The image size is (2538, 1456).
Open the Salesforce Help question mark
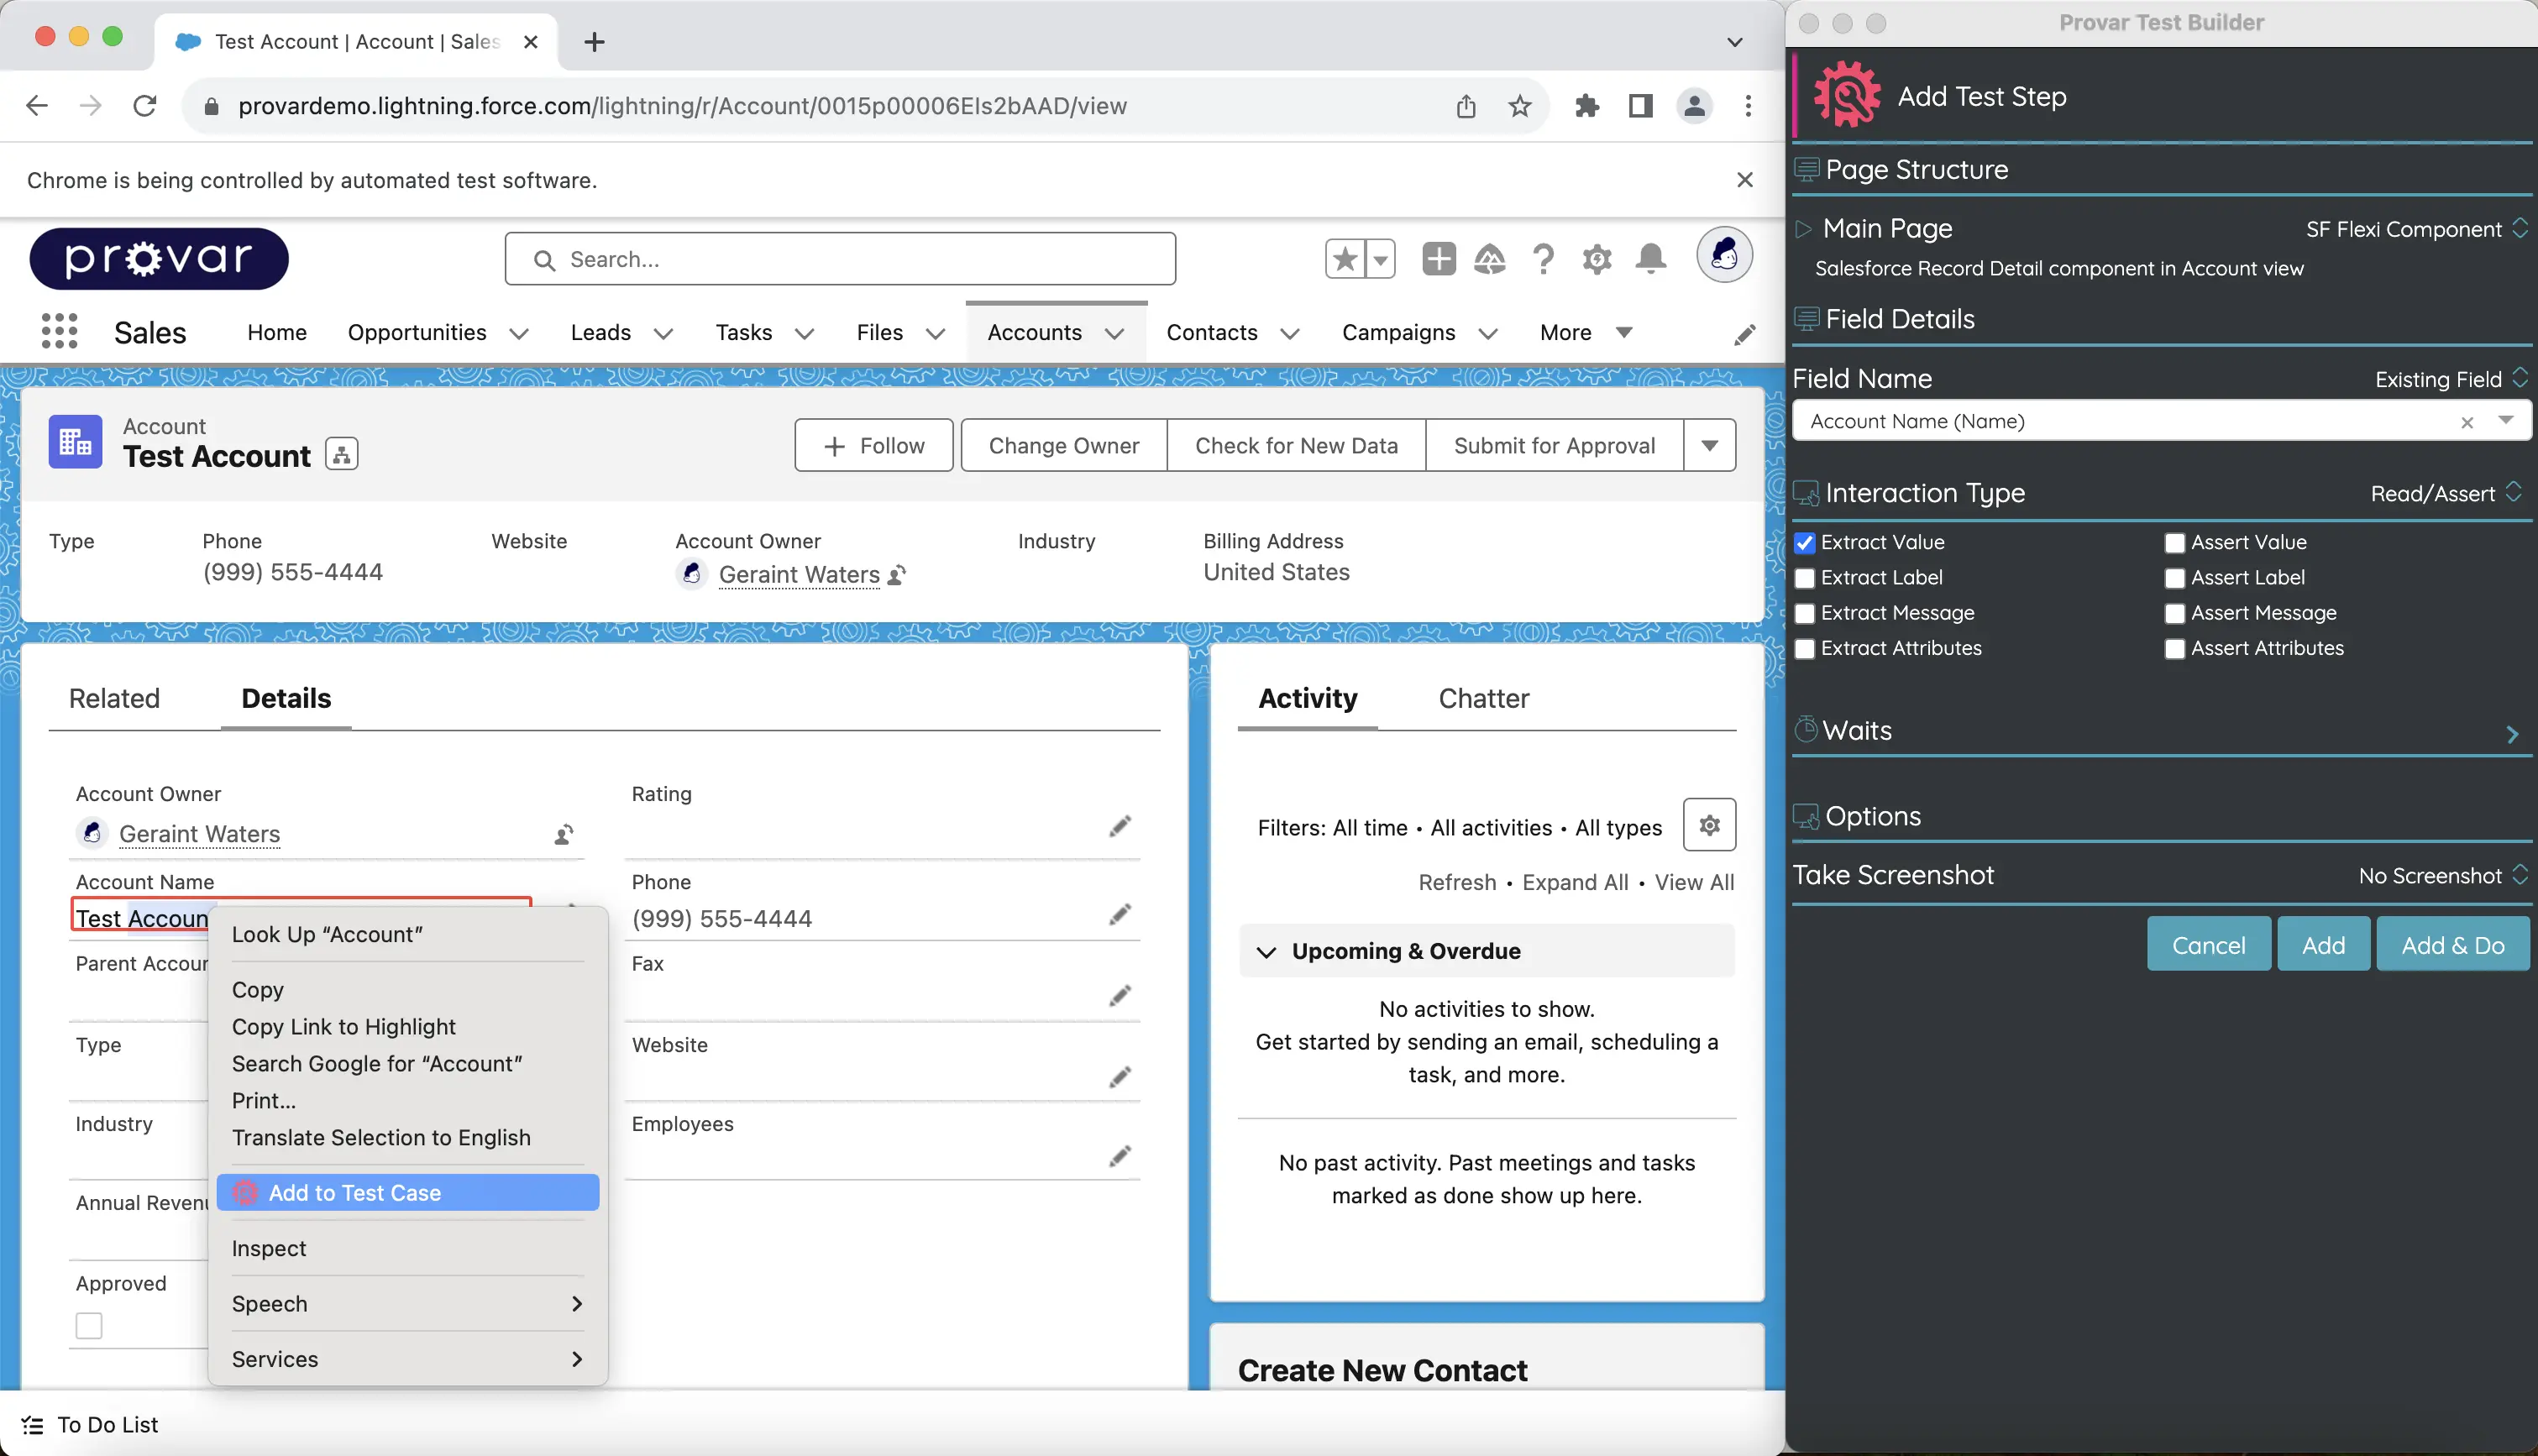point(1543,259)
